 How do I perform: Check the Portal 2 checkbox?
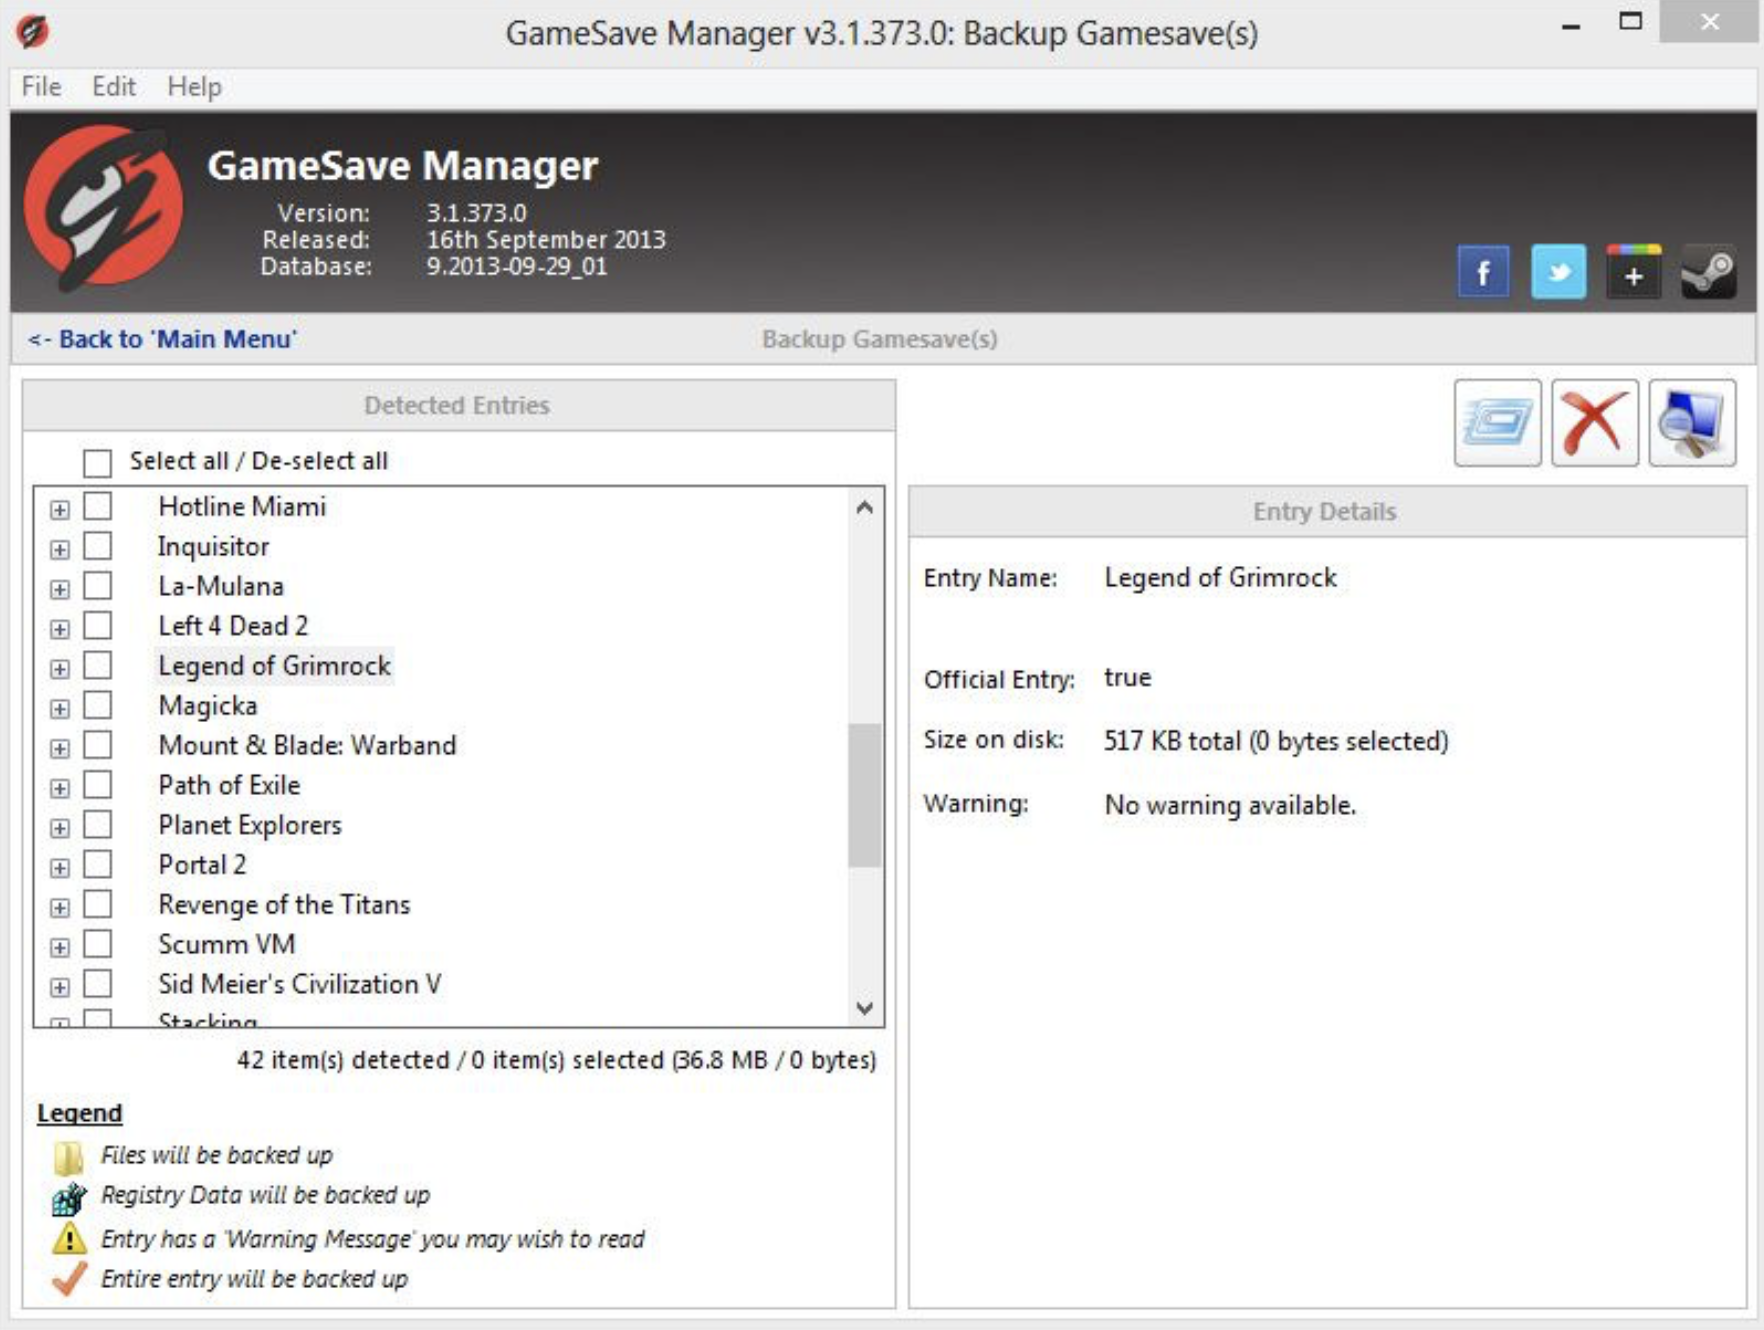coord(99,864)
